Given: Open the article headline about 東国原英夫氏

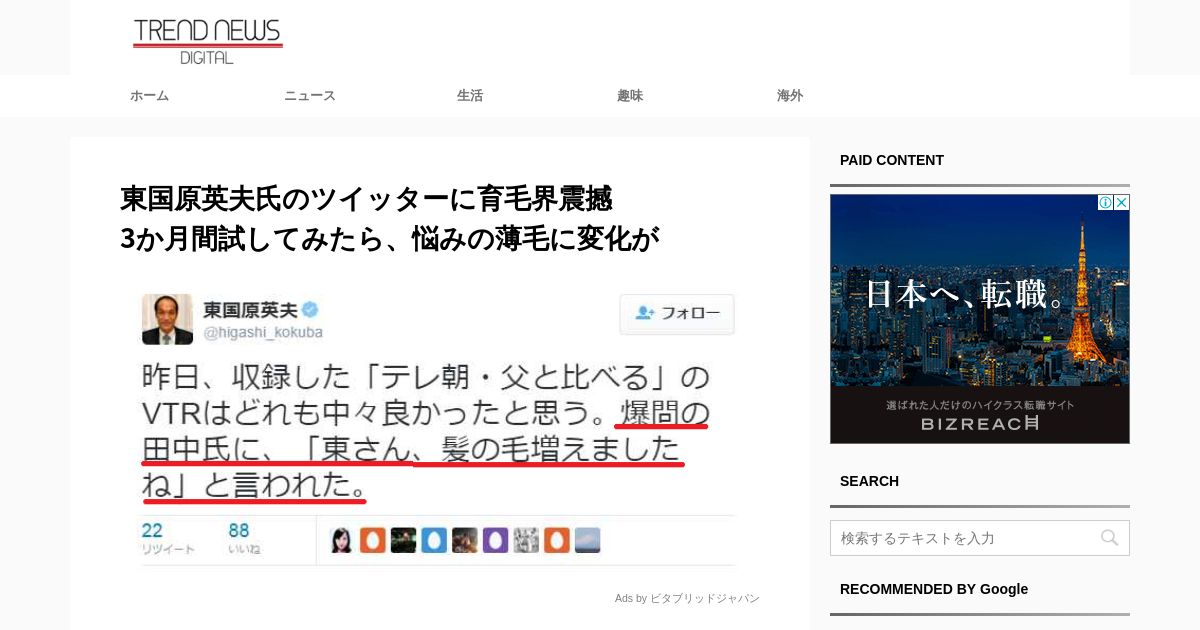Looking at the screenshot, I should click(390, 218).
